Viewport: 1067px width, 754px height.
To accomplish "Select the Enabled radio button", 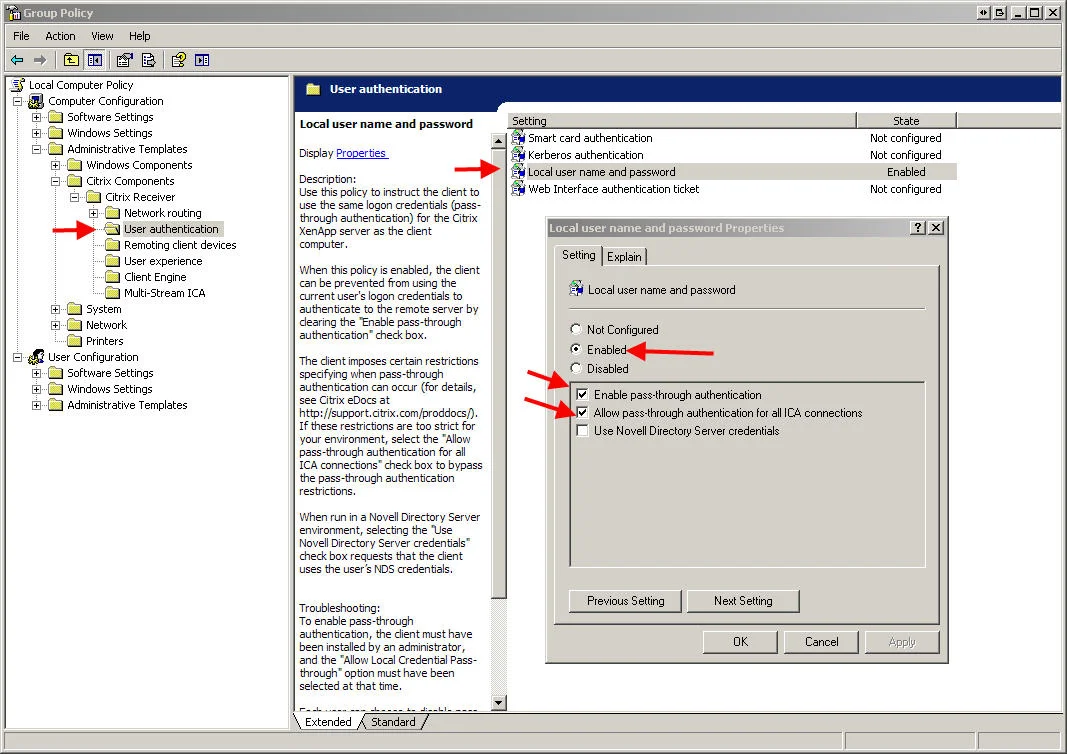I will click(x=576, y=349).
